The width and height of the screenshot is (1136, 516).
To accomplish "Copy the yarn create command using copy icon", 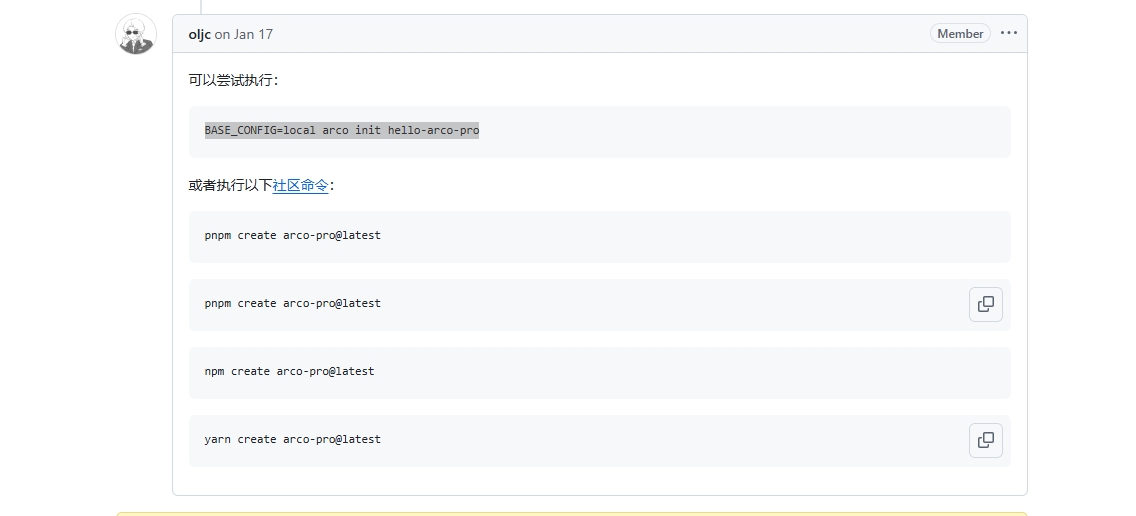I will 985,440.
